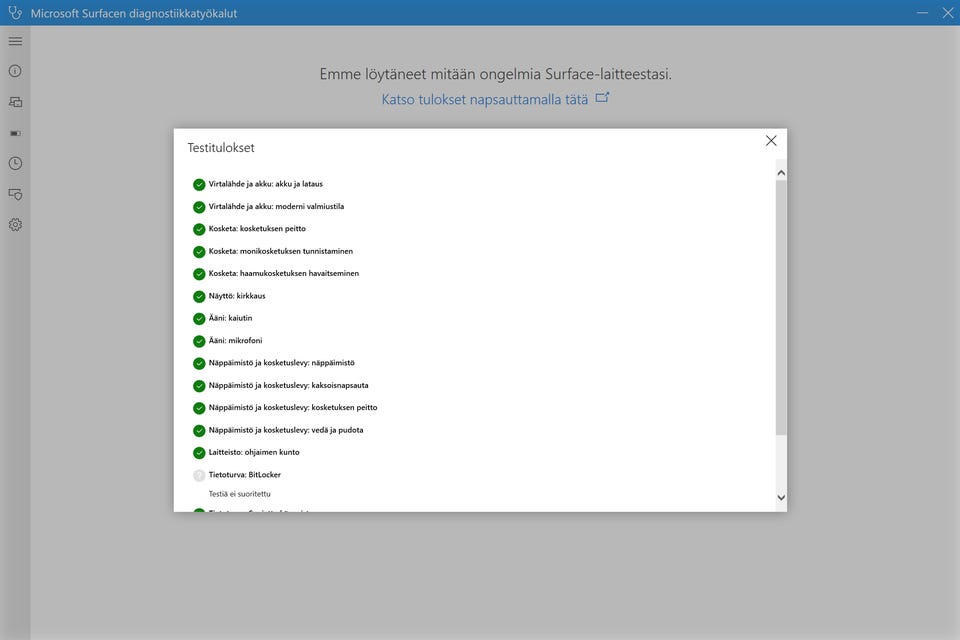Image resolution: width=960 pixels, height=640 pixels.
Task: Open the device info icon in sidebar
Action: [15, 71]
